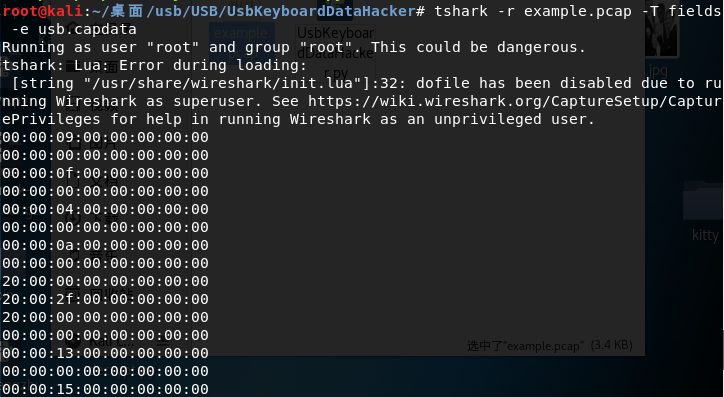Select the Kali L... volume in sidebar
Screen dimensions: 724x397
pyautogui.click(x=105, y=342)
